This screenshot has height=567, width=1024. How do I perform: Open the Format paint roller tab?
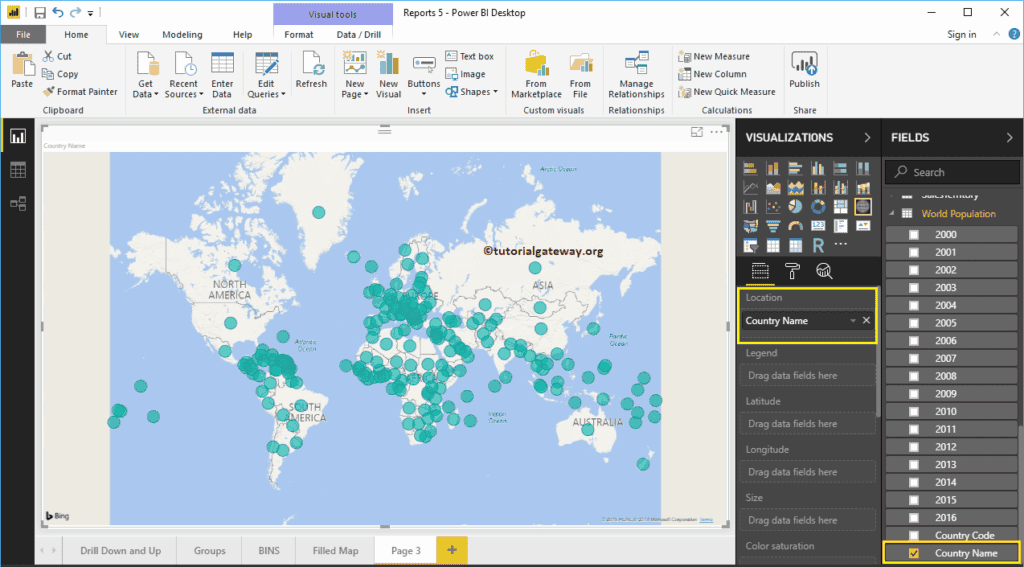792,270
